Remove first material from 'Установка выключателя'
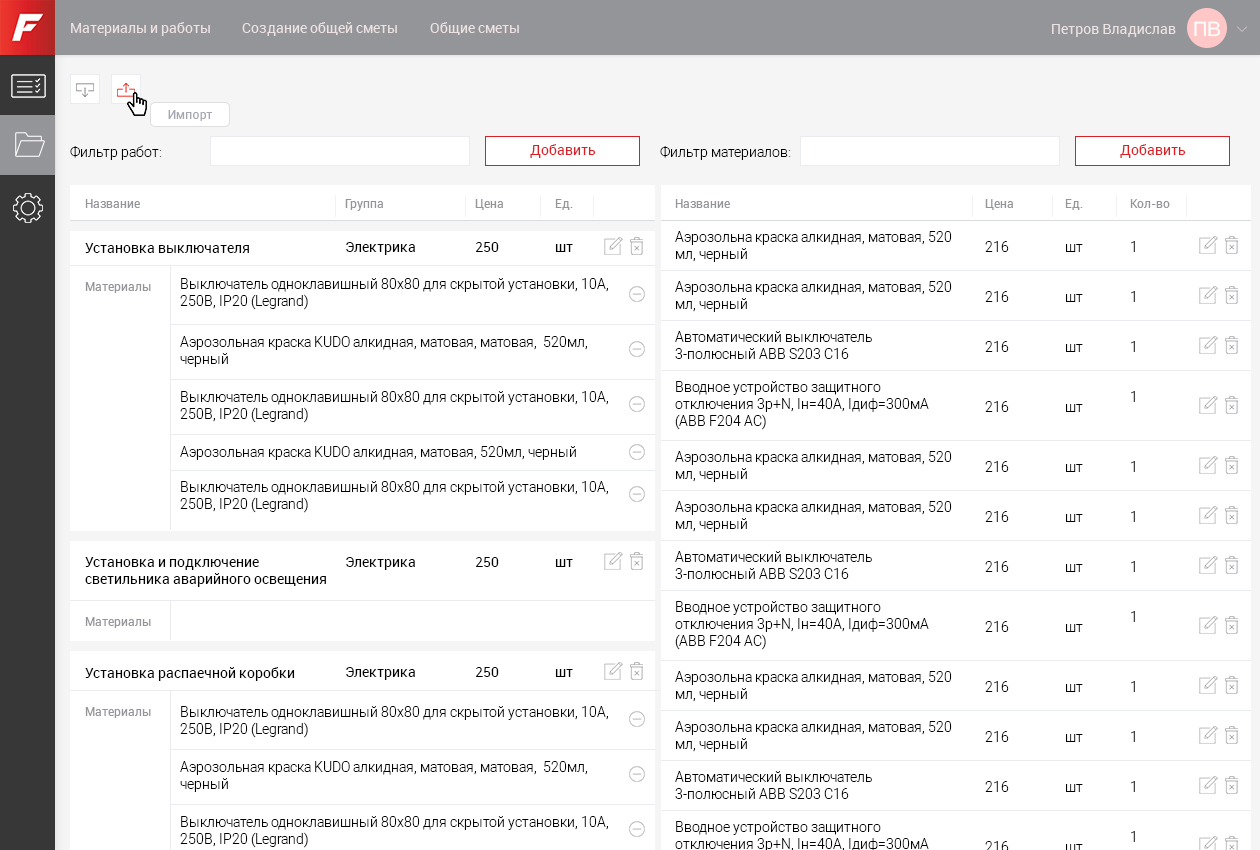 (637, 293)
